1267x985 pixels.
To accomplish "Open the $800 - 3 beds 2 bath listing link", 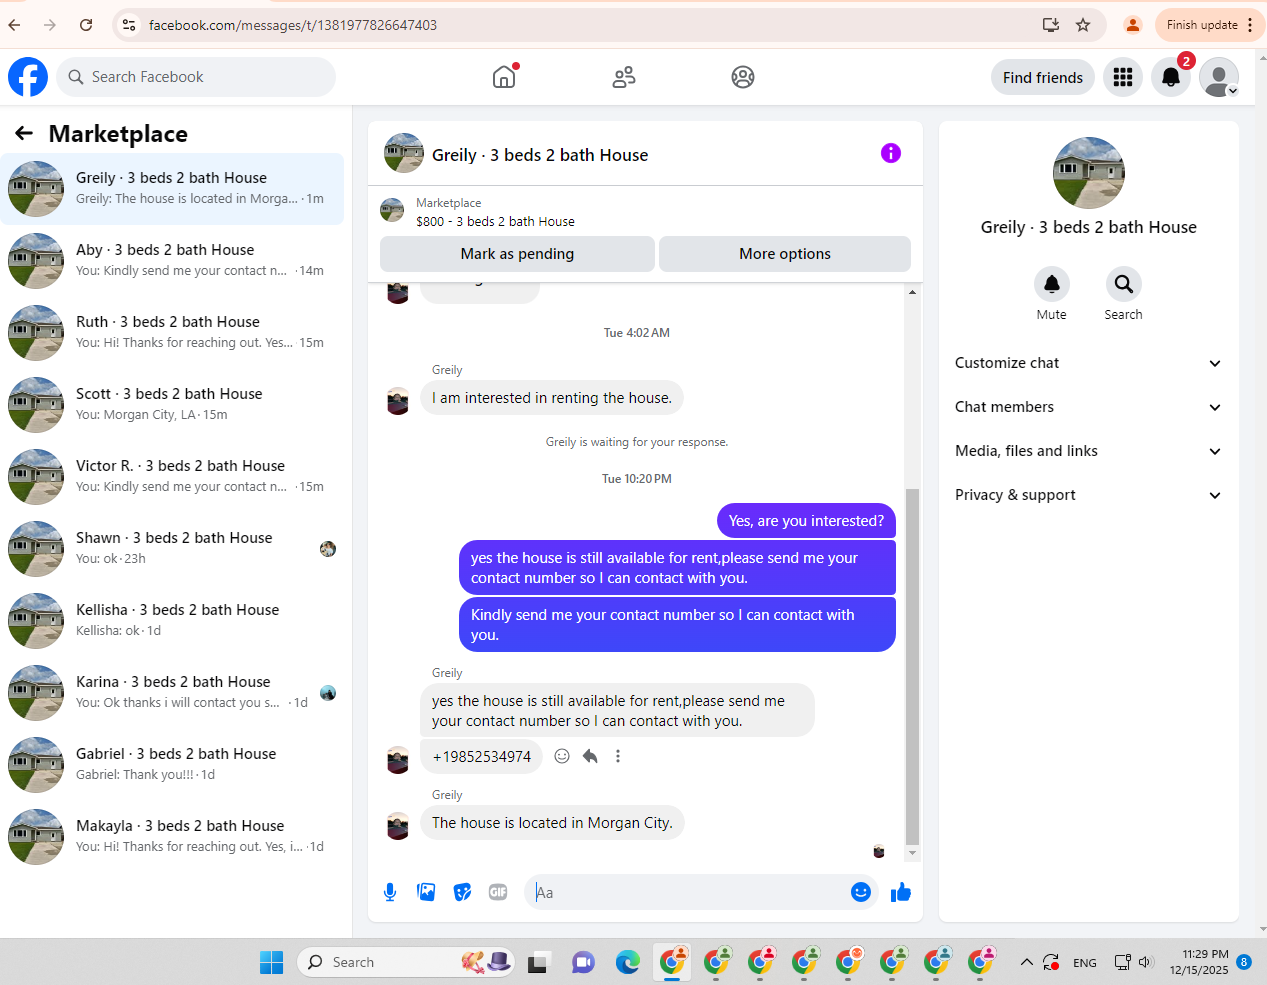I will tap(495, 221).
